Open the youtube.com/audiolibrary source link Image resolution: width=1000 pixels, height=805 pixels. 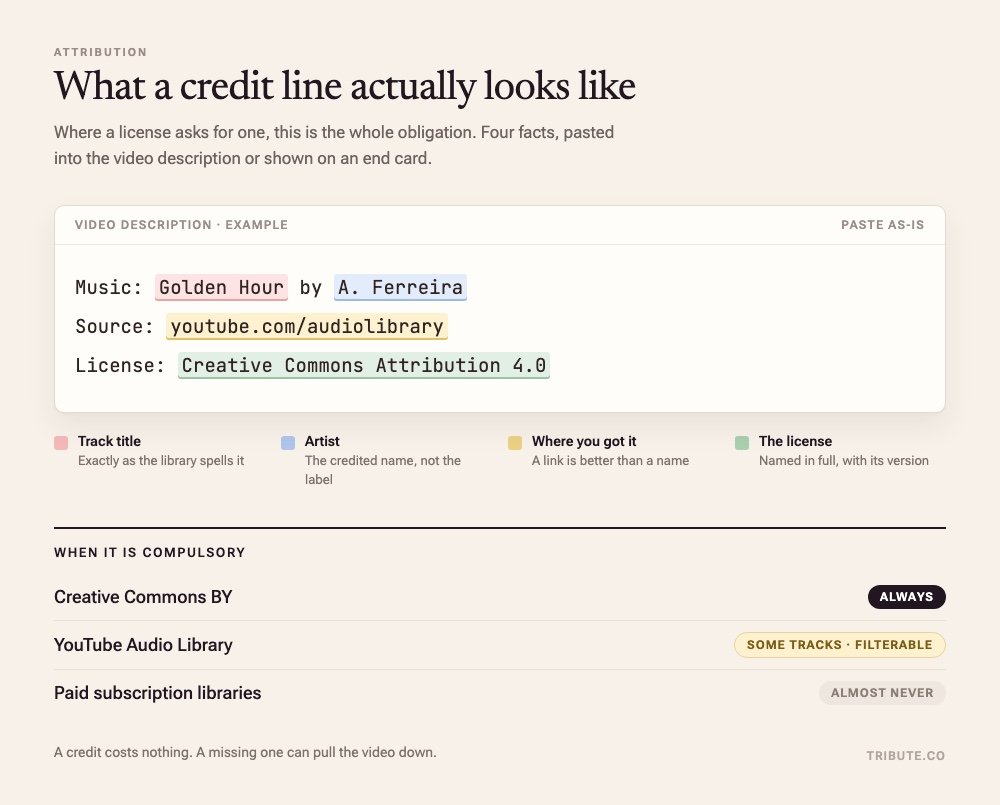point(307,327)
